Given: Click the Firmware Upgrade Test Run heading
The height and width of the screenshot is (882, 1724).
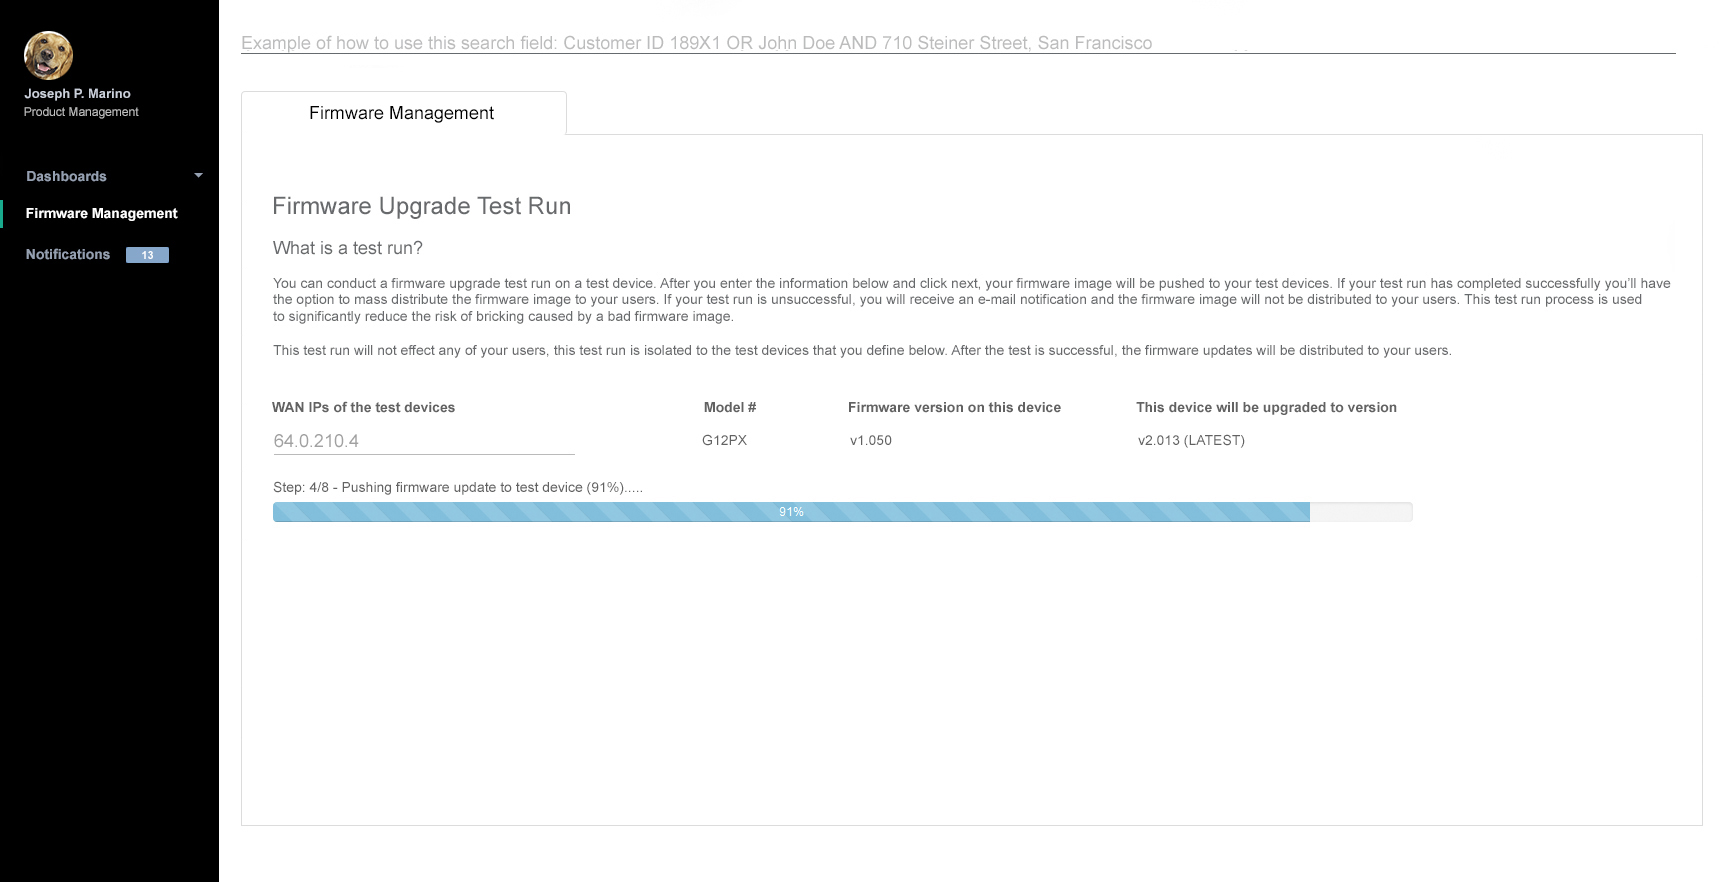Looking at the screenshot, I should (x=421, y=206).
